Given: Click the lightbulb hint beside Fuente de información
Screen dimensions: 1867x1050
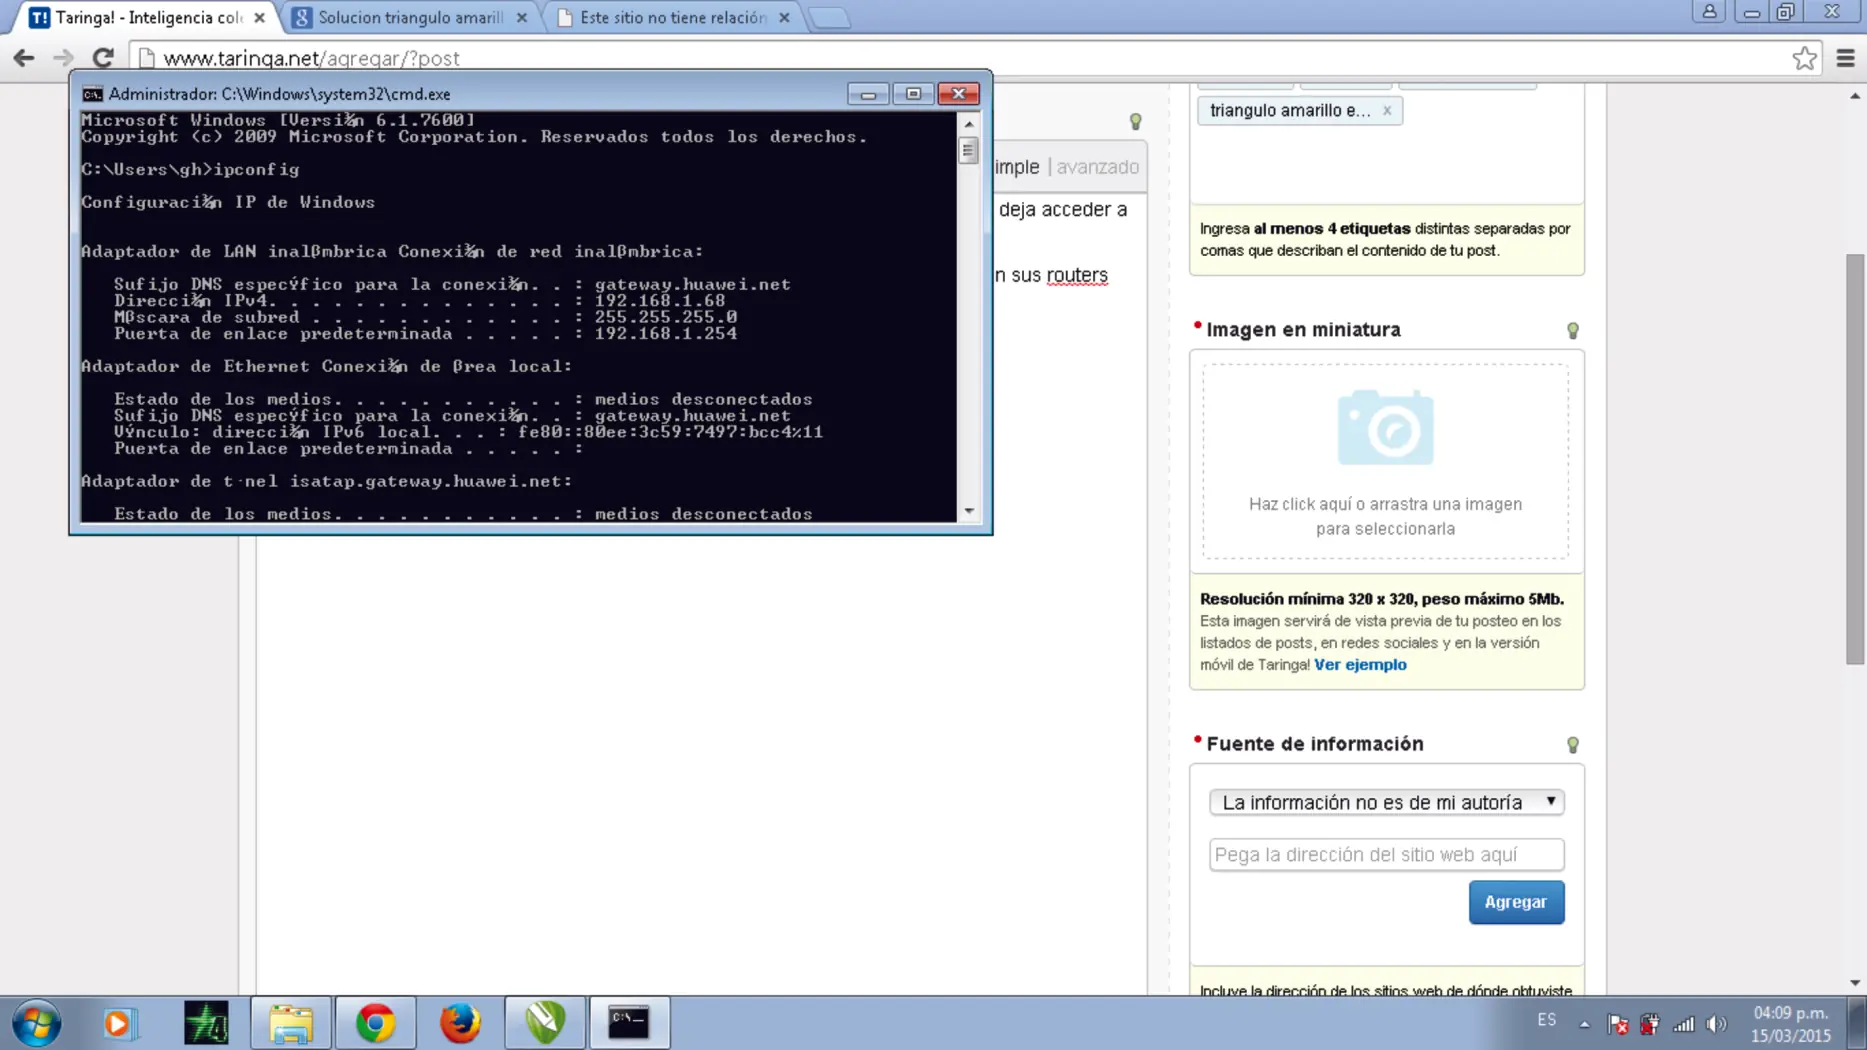Looking at the screenshot, I should 1572,745.
